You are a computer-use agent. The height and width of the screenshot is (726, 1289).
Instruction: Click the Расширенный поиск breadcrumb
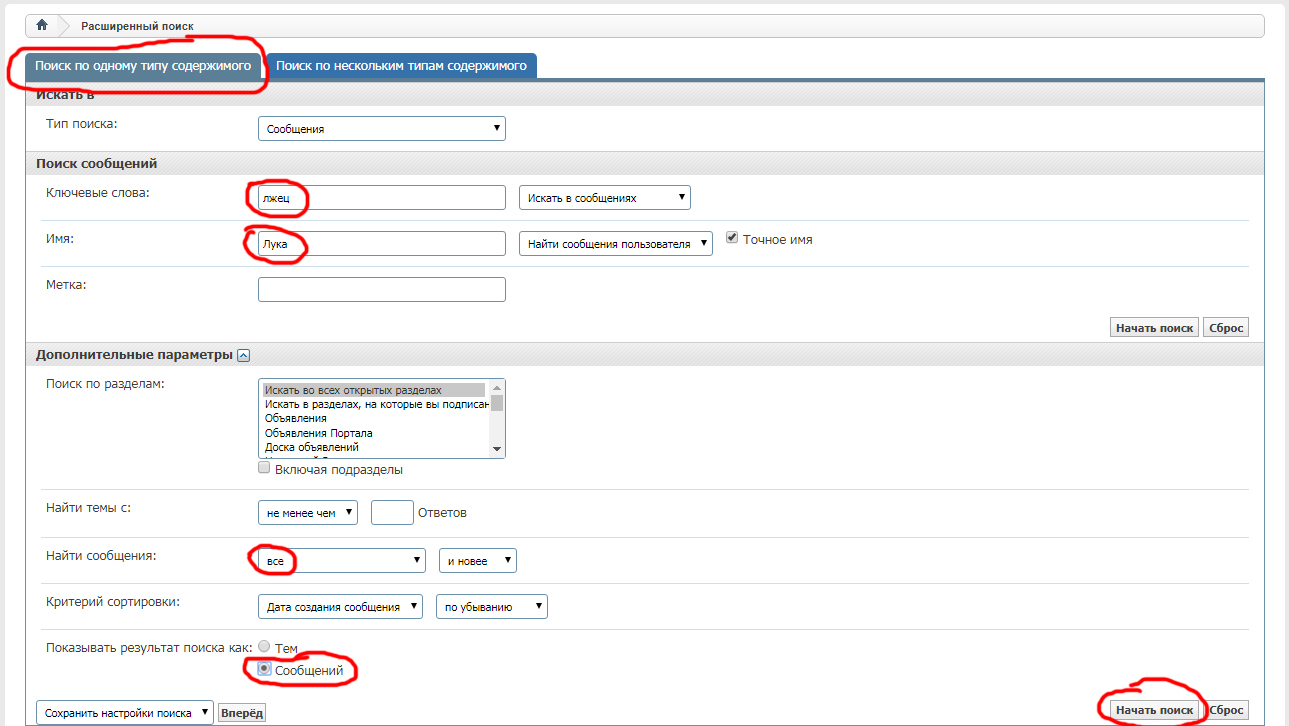[138, 25]
